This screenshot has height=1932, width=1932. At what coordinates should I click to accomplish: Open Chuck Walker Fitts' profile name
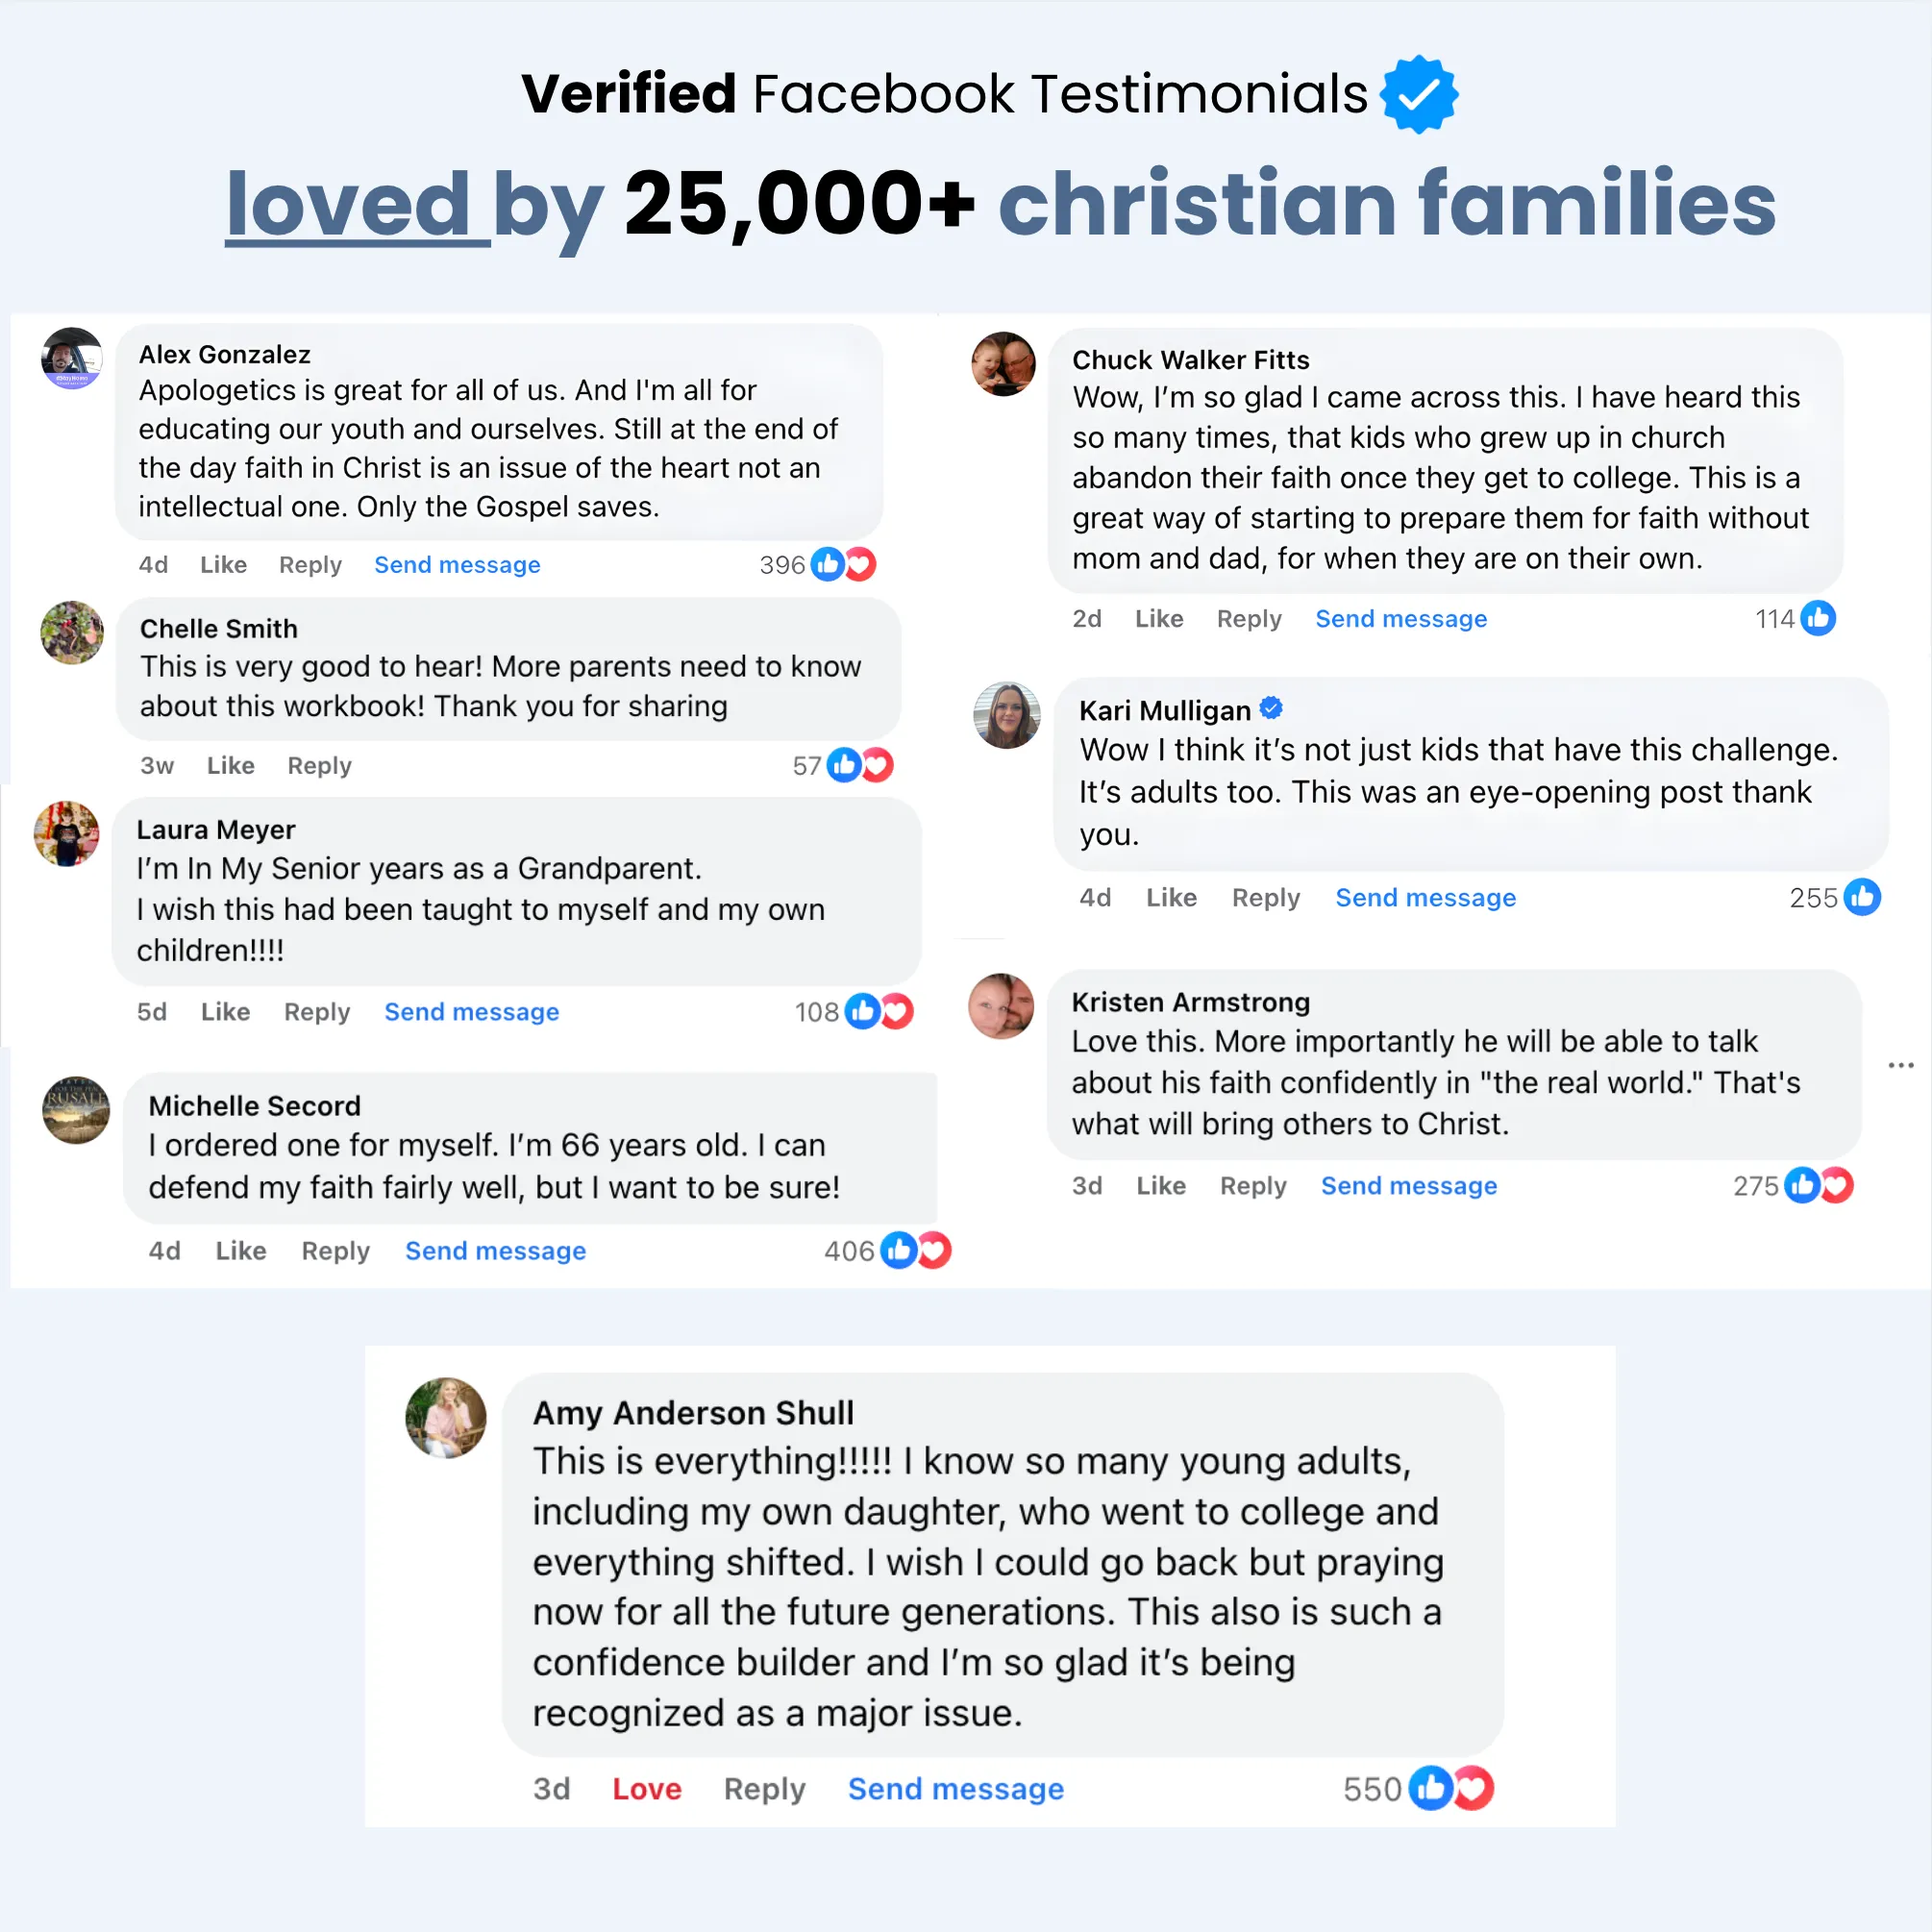[x=1190, y=360]
